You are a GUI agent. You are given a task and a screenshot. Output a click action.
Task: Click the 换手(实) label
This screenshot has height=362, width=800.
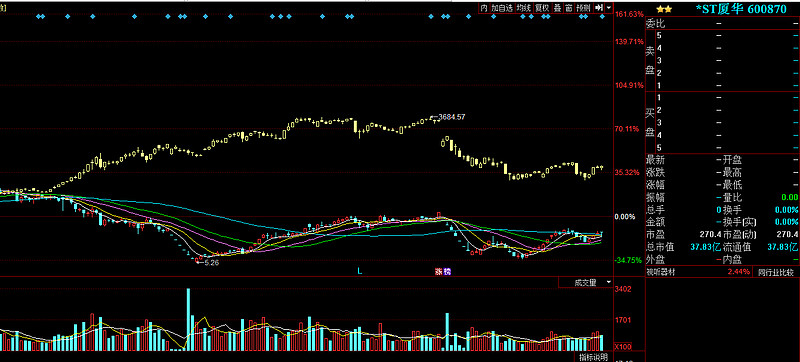click(739, 222)
